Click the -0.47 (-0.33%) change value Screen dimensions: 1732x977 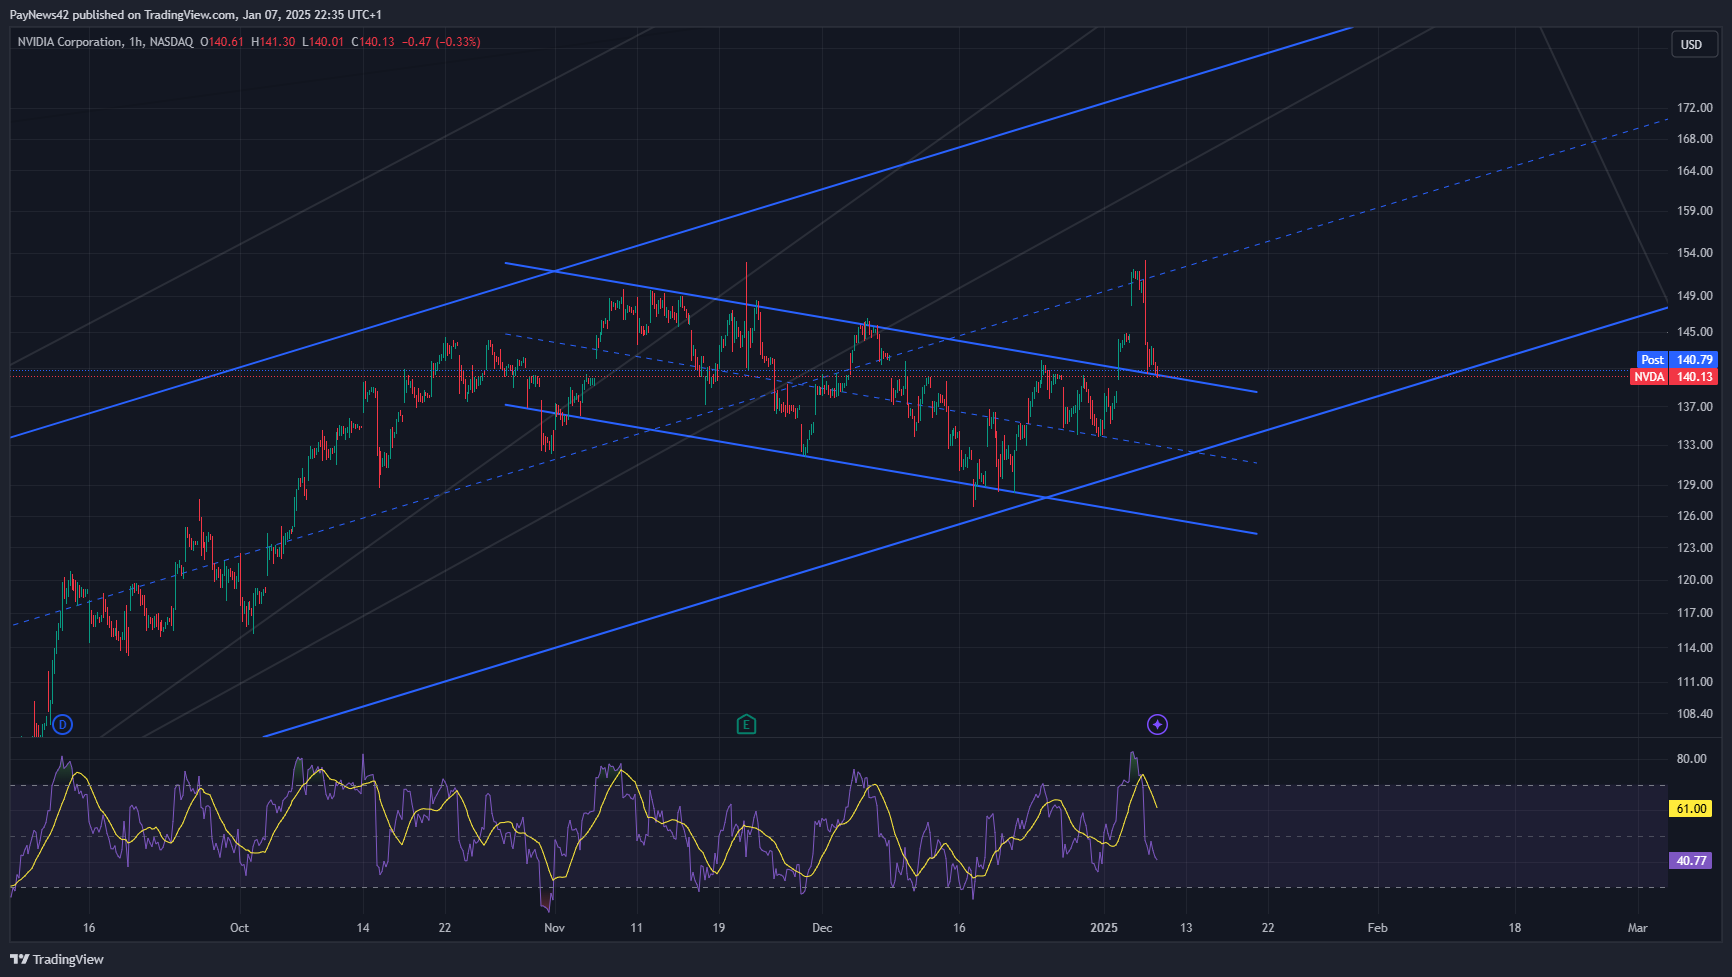coord(441,42)
